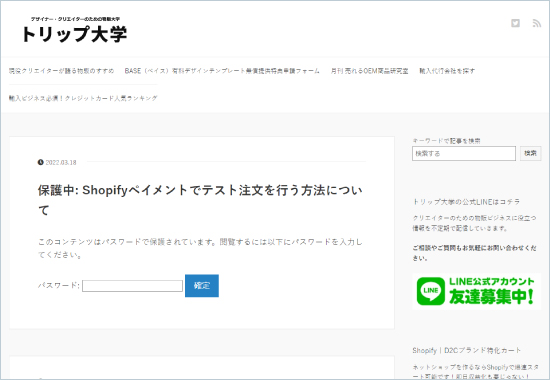Click the blue 確定 submit button
This screenshot has height=380, width=550.
[x=202, y=286]
